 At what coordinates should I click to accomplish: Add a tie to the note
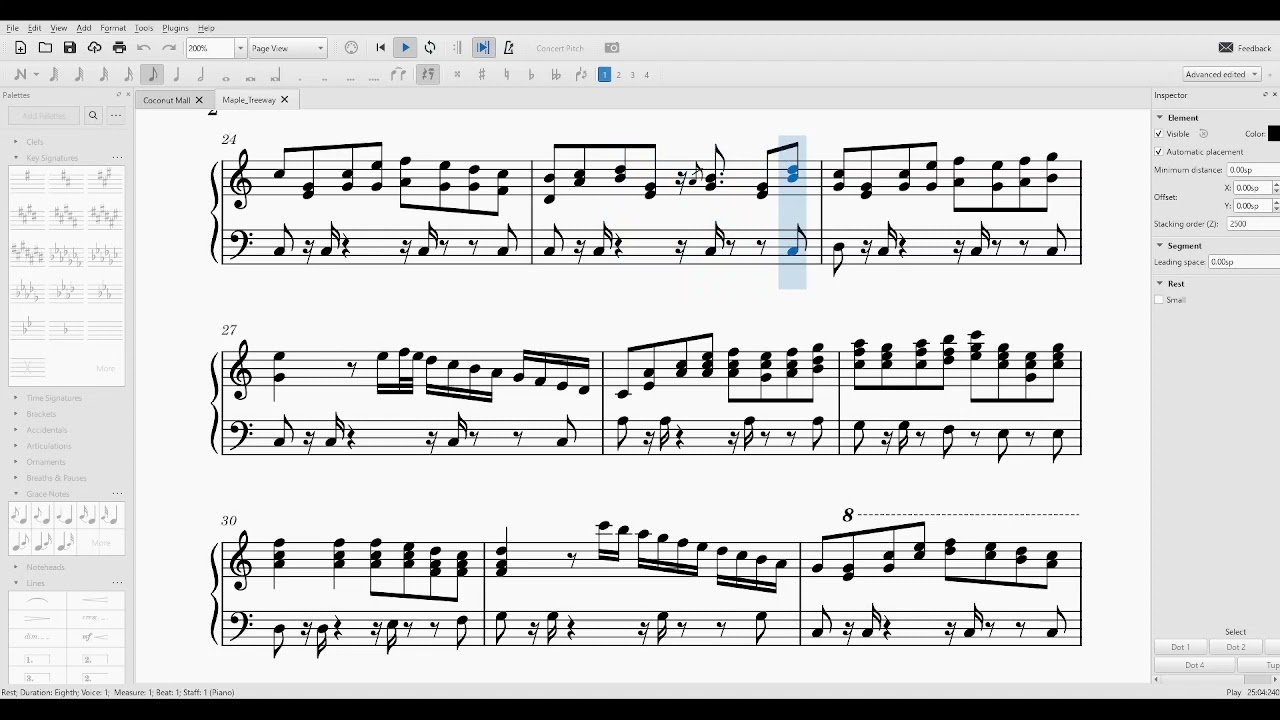click(x=399, y=75)
